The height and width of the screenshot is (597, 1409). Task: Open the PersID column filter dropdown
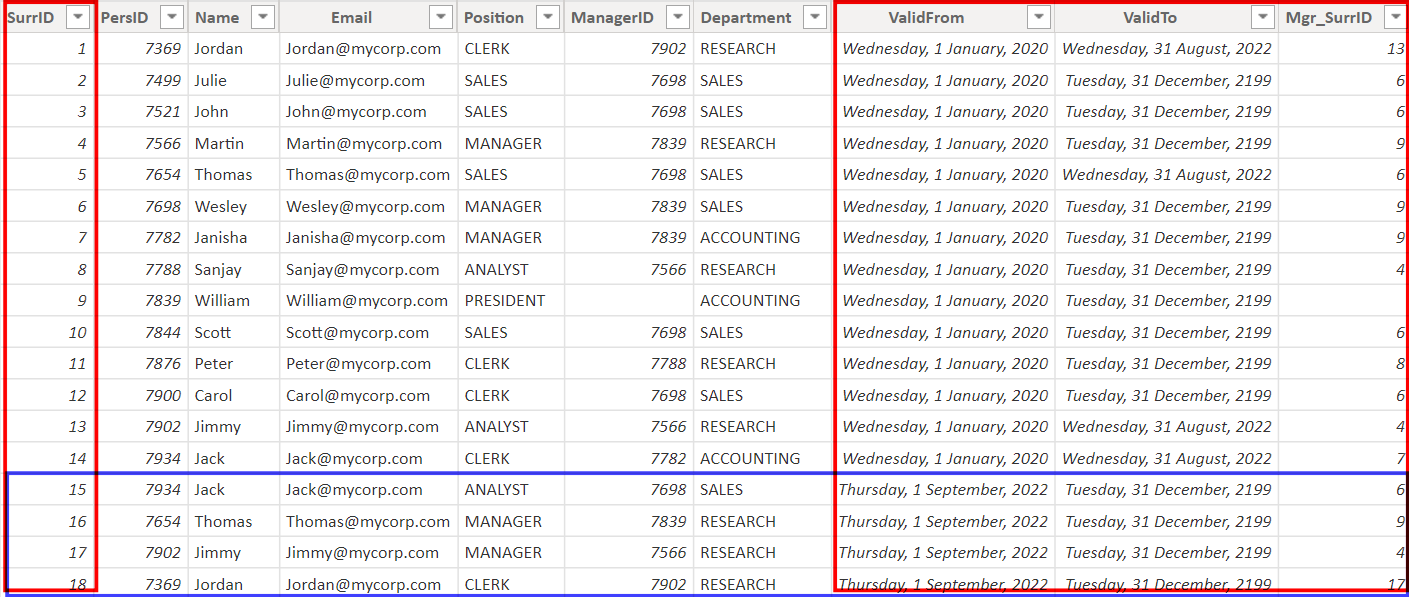tap(172, 17)
